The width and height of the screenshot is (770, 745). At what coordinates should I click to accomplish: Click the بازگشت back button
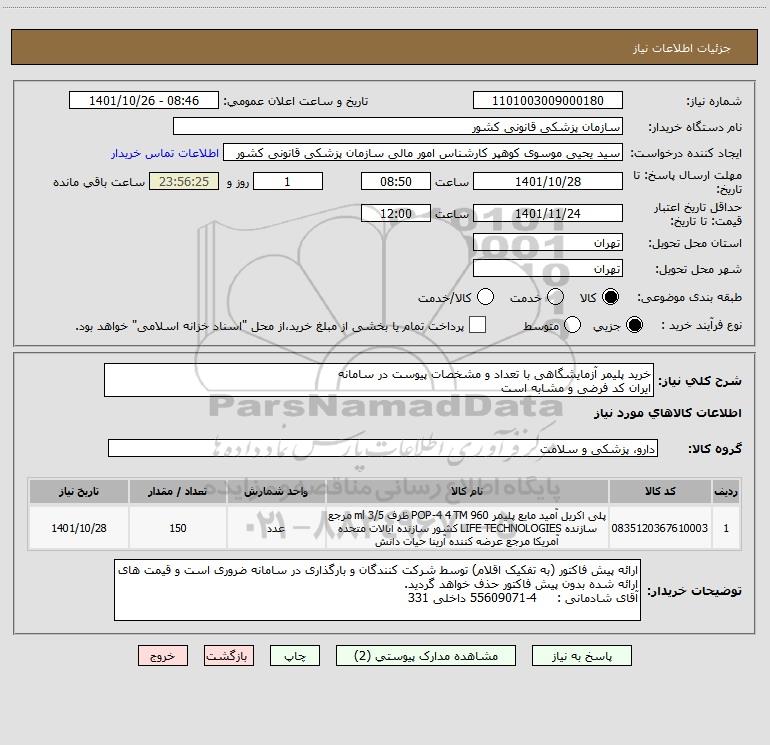(x=229, y=656)
